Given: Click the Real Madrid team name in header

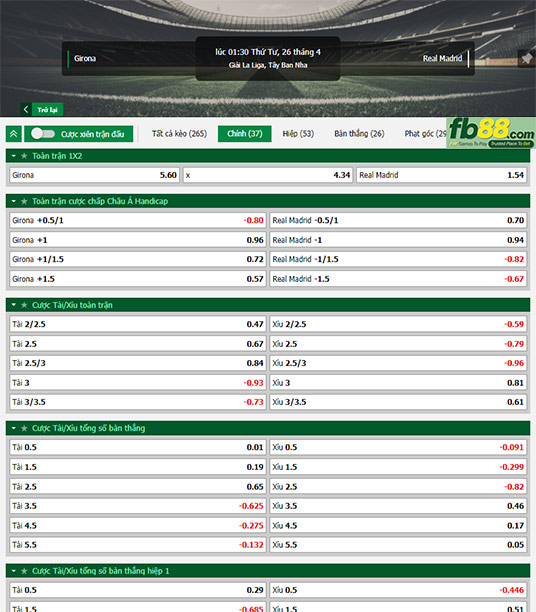Looking at the screenshot, I should (x=442, y=59).
